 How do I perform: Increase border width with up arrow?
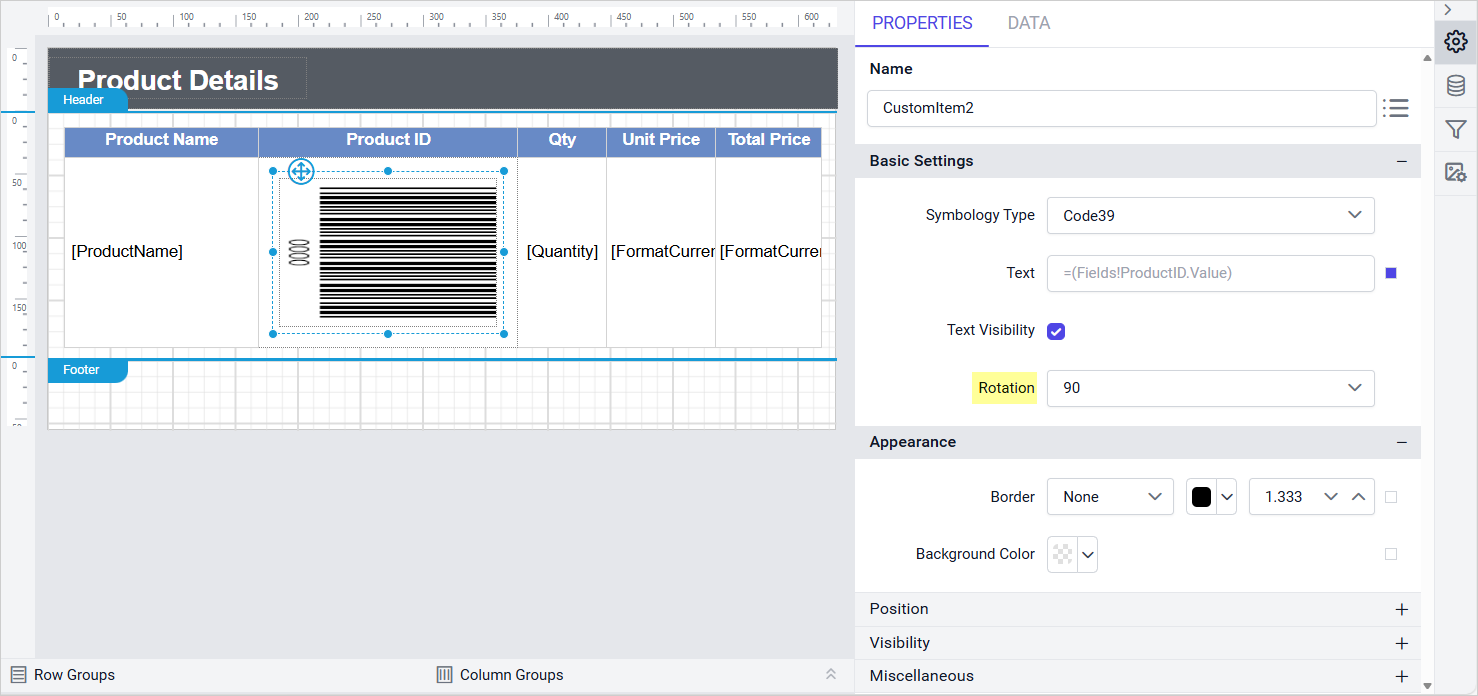point(1358,497)
